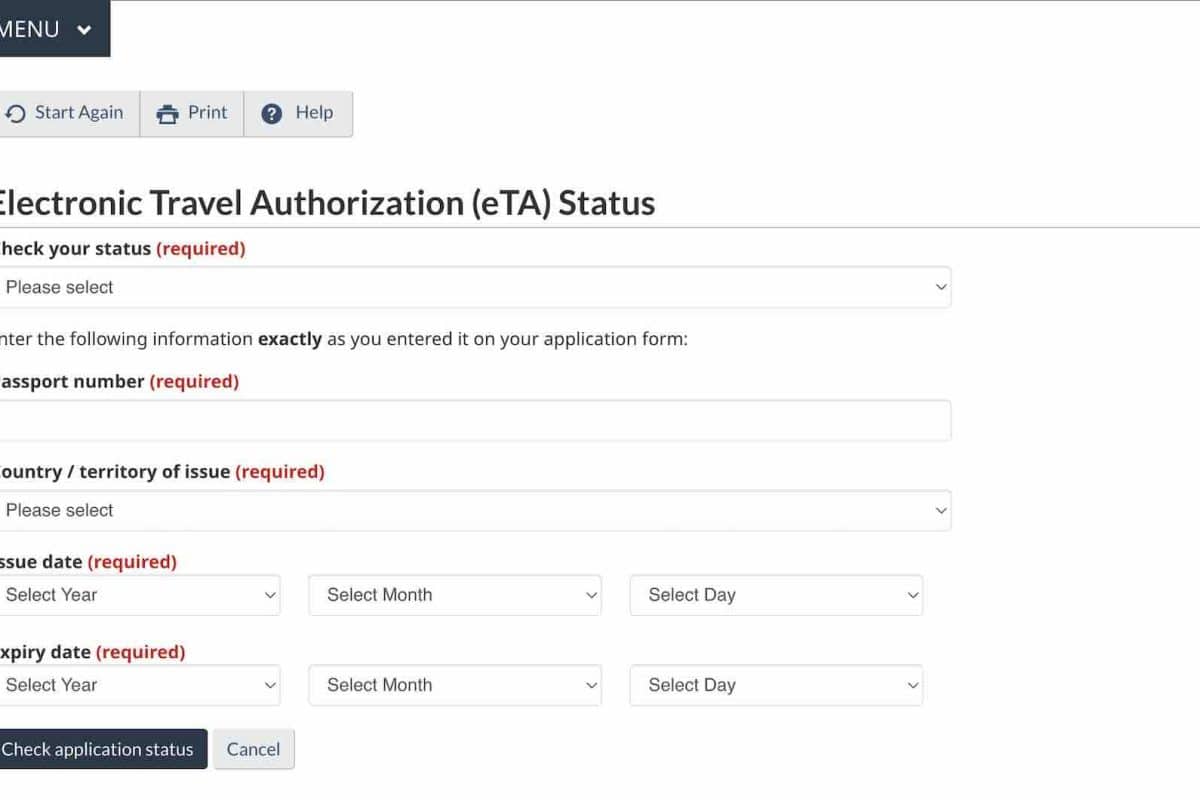This screenshot has height=800, width=1200.
Task: Click the eTA Status page heading
Action: click(x=325, y=203)
